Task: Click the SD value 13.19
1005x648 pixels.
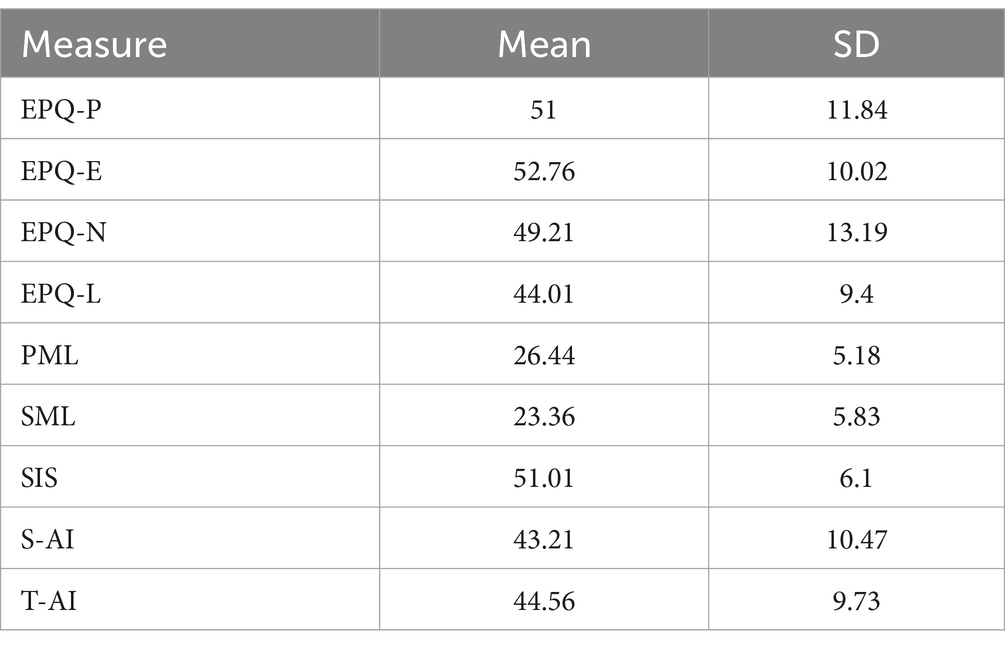Action: click(x=857, y=233)
